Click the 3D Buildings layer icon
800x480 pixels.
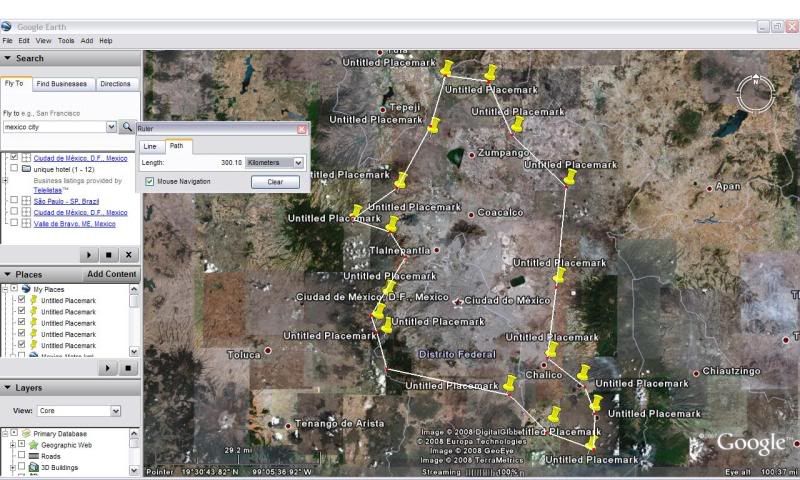[x=33, y=467]
